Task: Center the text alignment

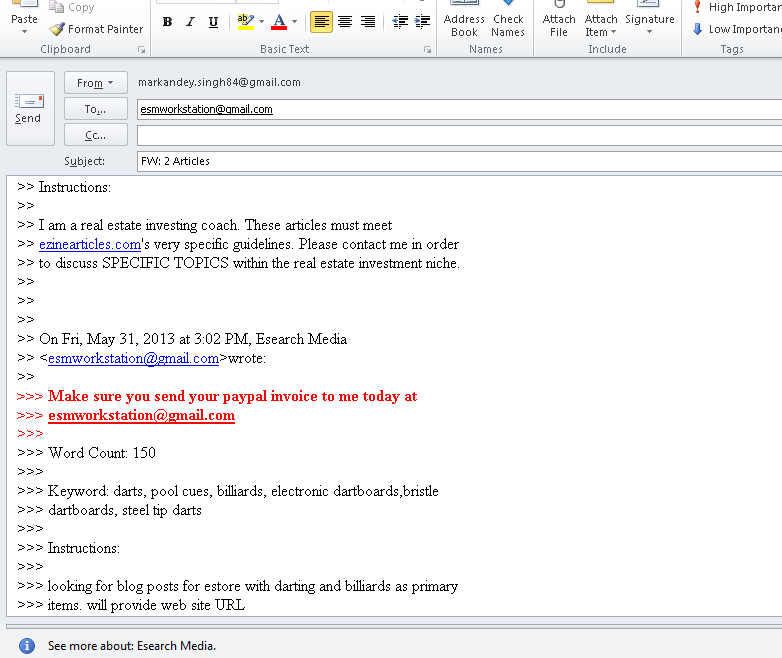Action: (x=345, y=22)
